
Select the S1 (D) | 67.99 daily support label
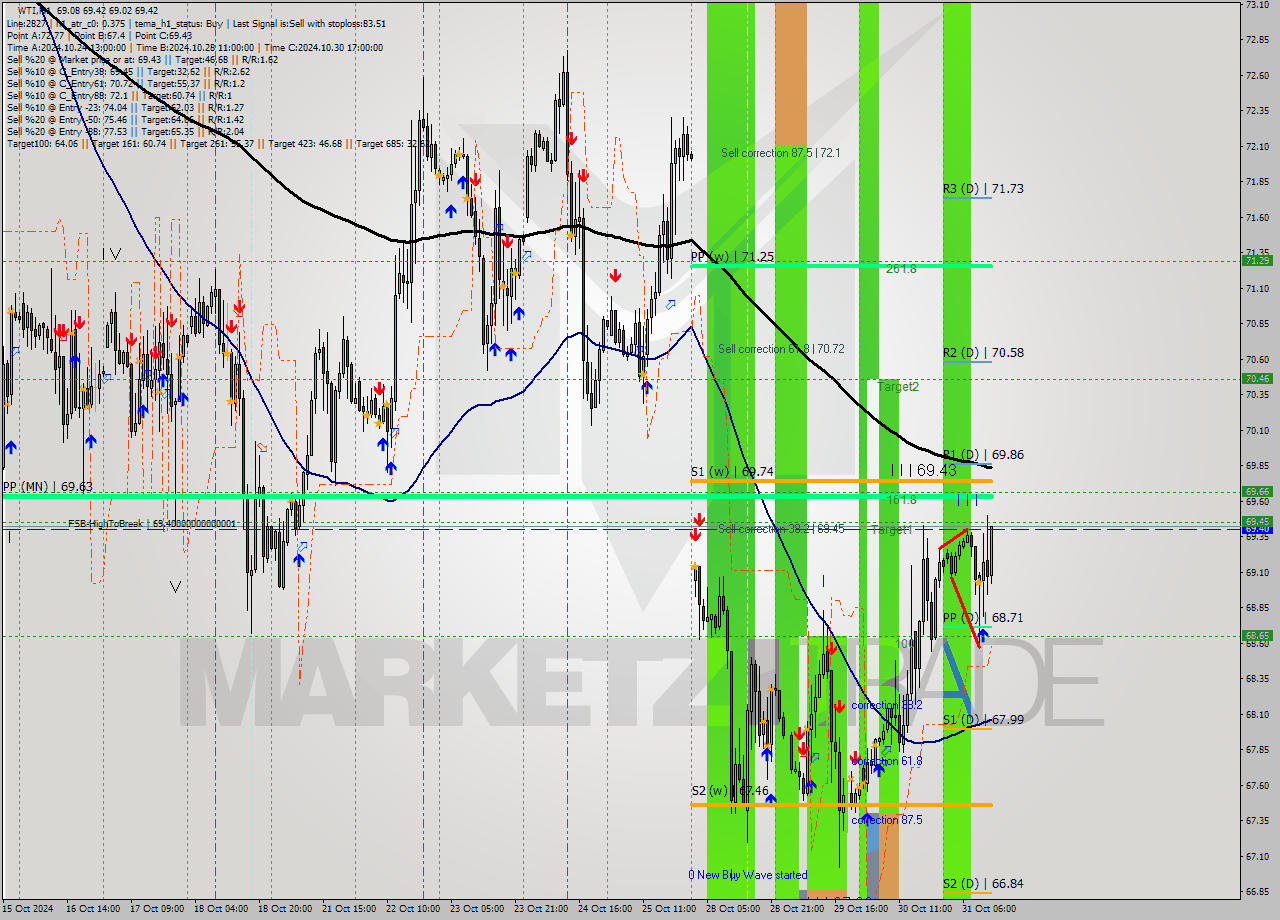983,720
